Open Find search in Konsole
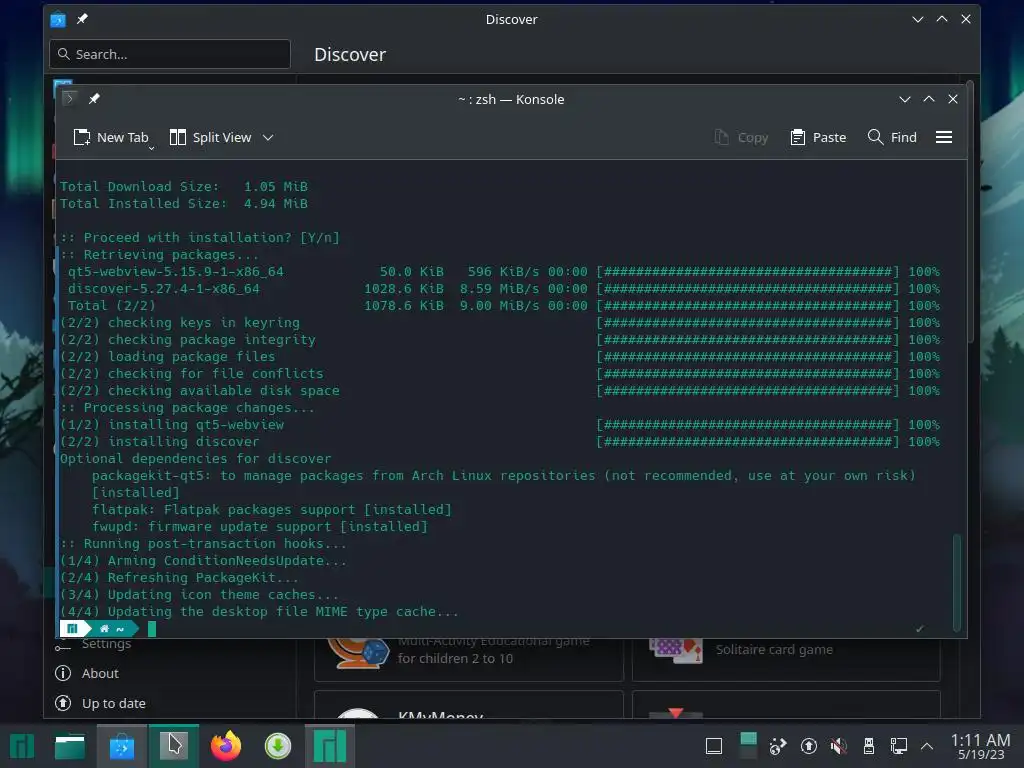Image resolution: width=1024 pixels, height=768 pixels. pos(892,137)
